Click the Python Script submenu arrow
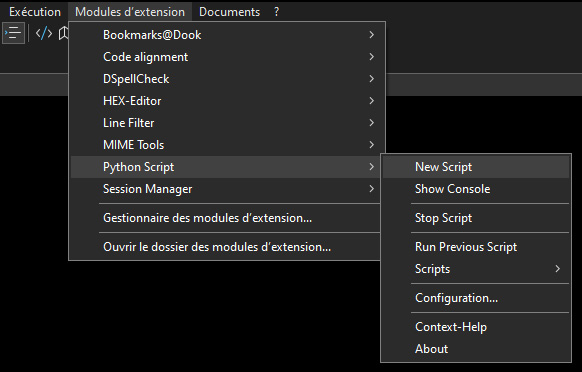The width and height of the screenshot is (582, 372). pos(372,167)
